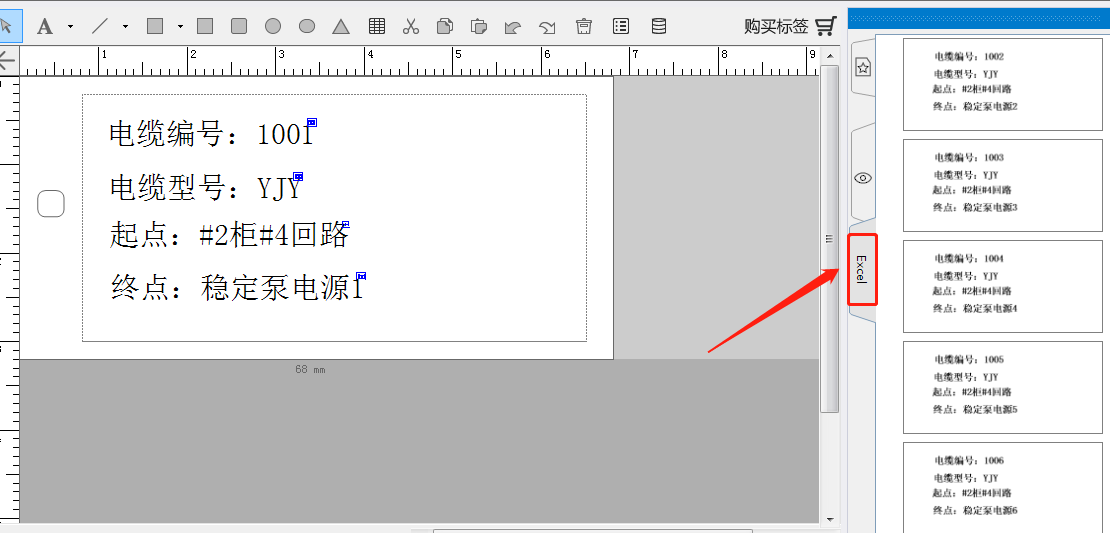Click the rounded hole shape on the label
The width and height of the screenshot is (1110, 533).
[51, 204]
